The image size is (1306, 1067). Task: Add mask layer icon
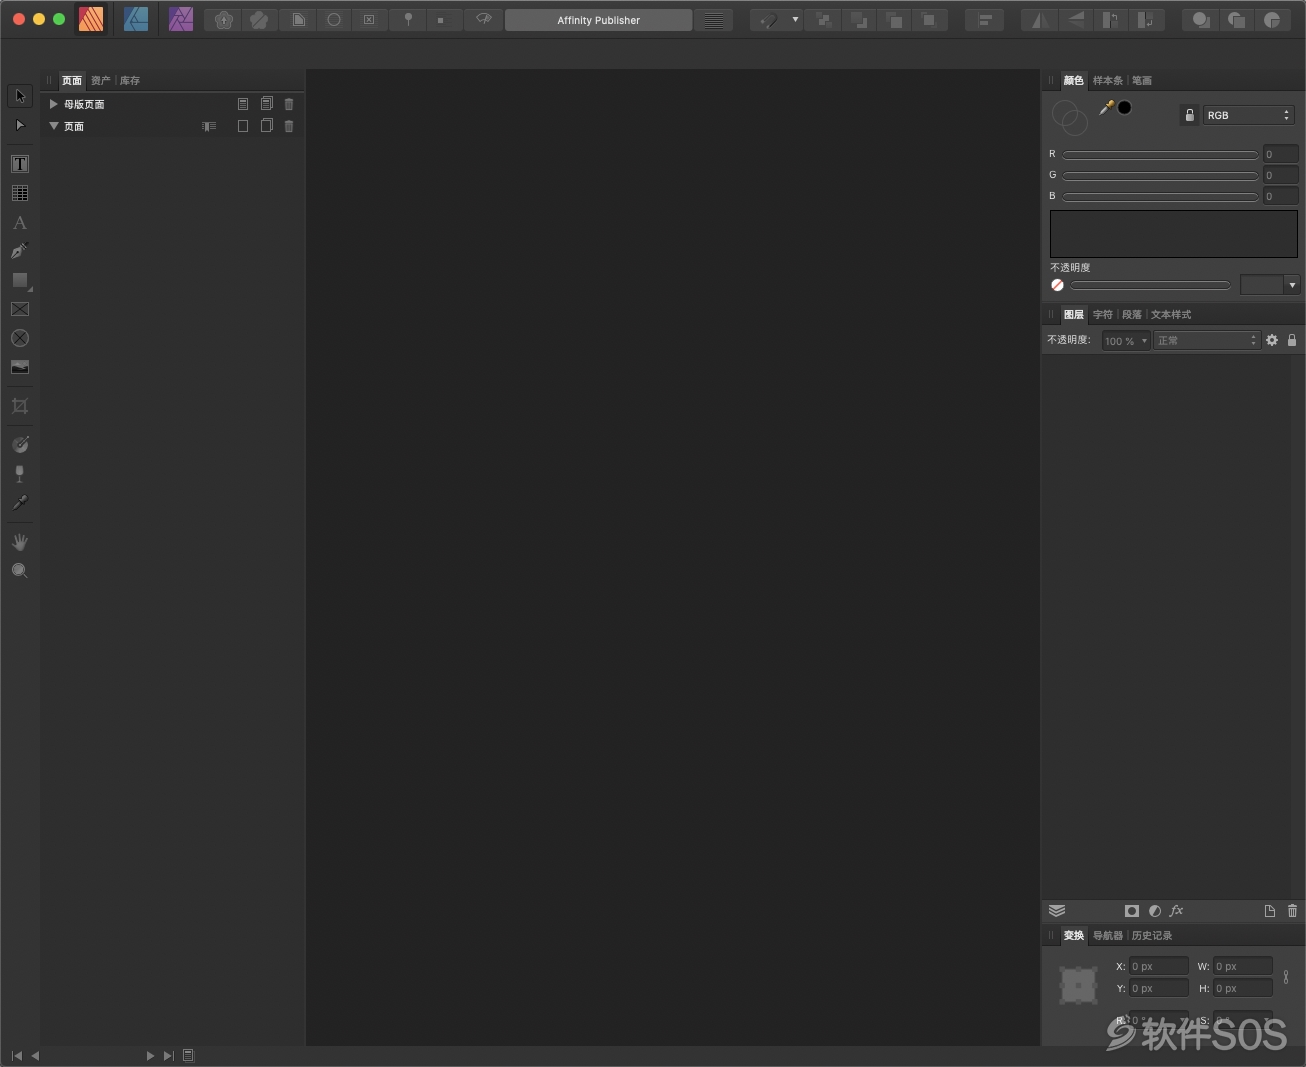click(1132, 911)
